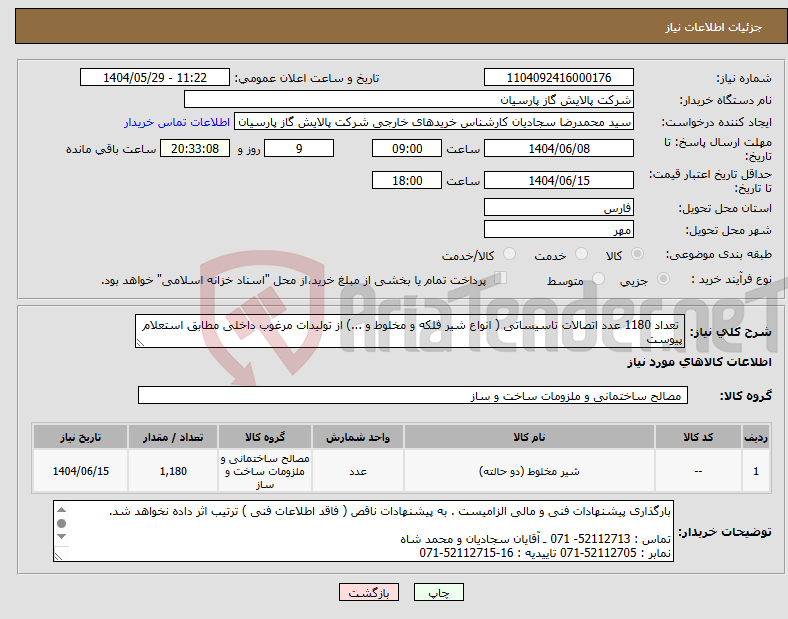This screenshot has height=619, width=788.
Task: Select the خدمت radio button
Action: coord(581,254)
